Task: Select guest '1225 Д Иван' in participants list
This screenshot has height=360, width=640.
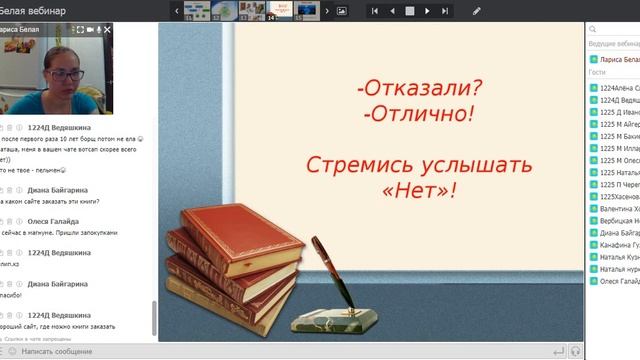Action: point(615,112)
